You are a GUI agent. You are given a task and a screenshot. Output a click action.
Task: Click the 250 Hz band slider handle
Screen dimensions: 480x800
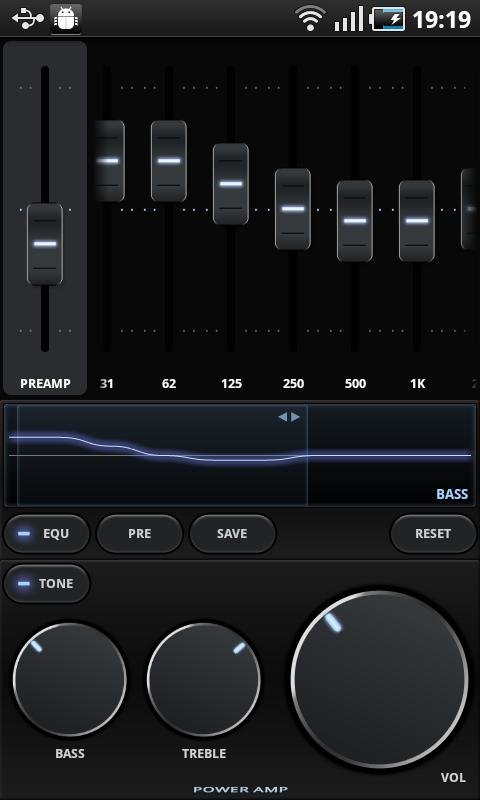(x=293, y=209)
